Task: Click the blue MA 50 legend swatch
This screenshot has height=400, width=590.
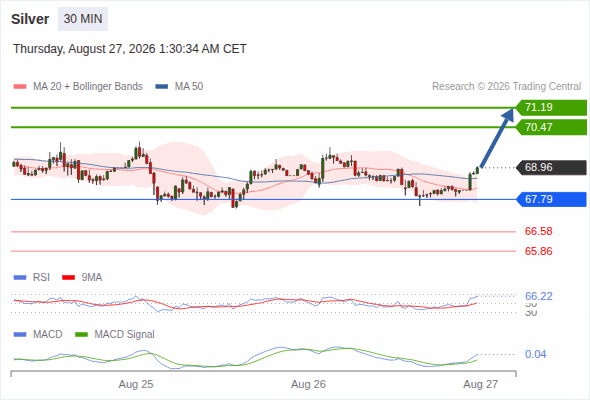Action: 162,87
